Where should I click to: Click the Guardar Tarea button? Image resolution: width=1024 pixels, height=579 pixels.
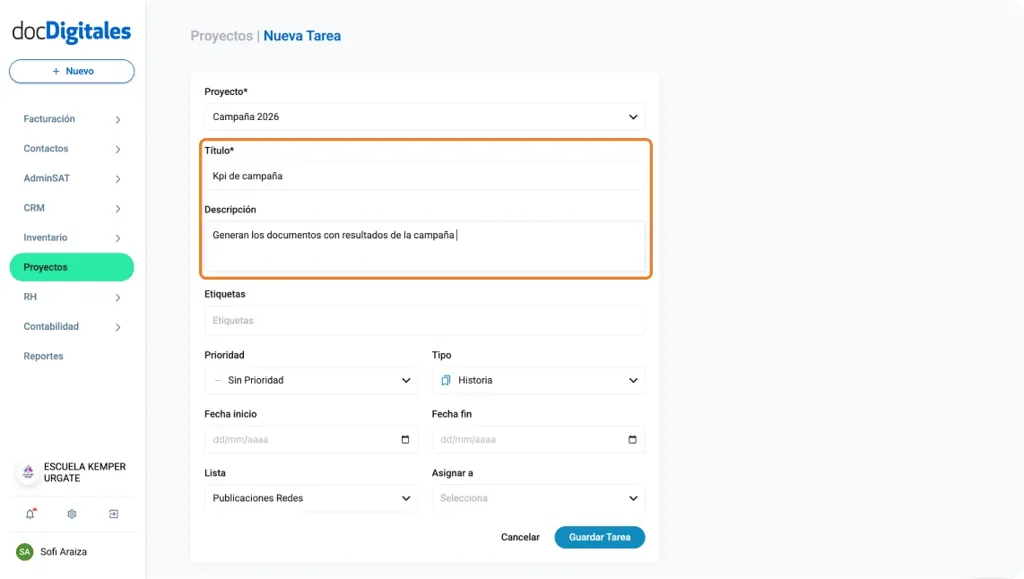599,537
